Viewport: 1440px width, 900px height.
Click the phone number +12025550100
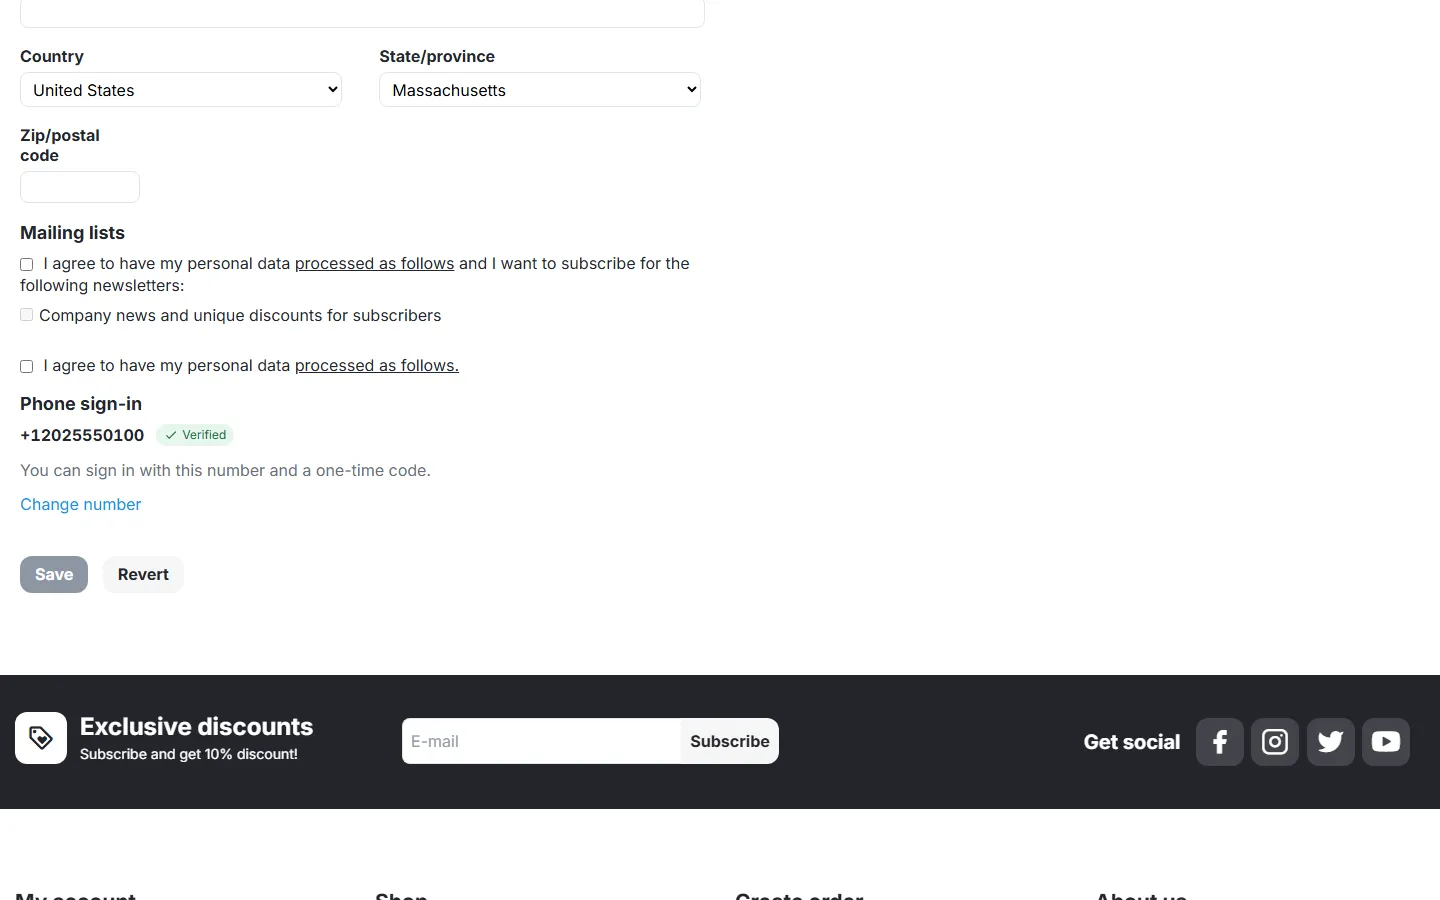(x=82, y=435)
